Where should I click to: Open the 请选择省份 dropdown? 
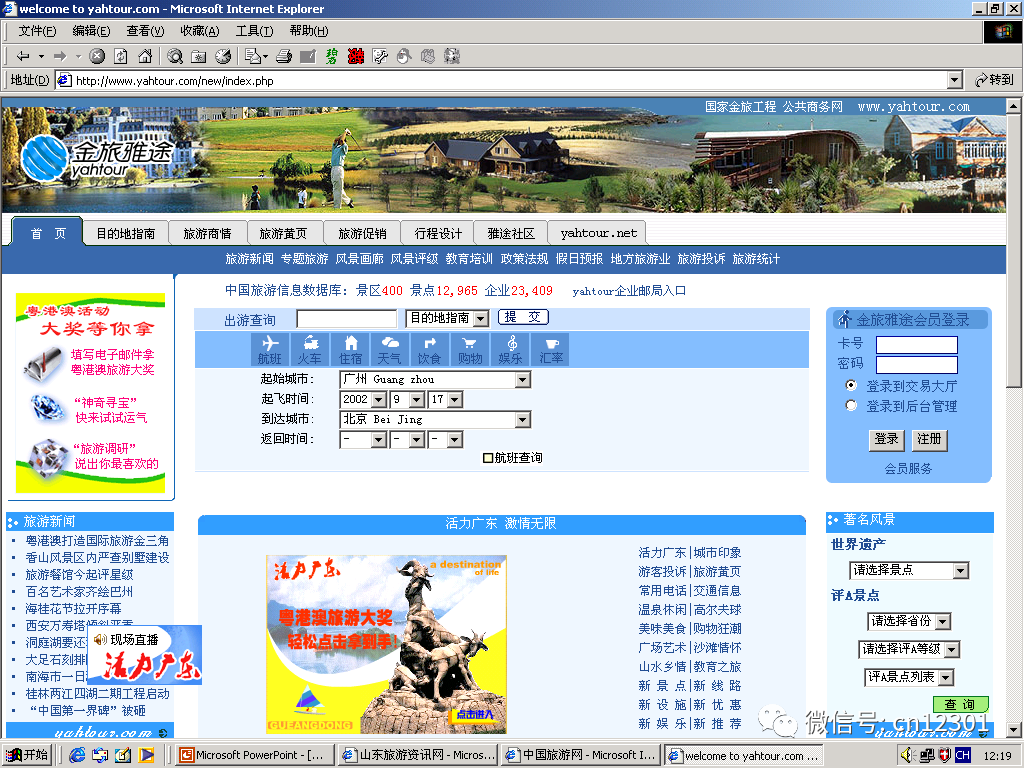coord(942,622)
